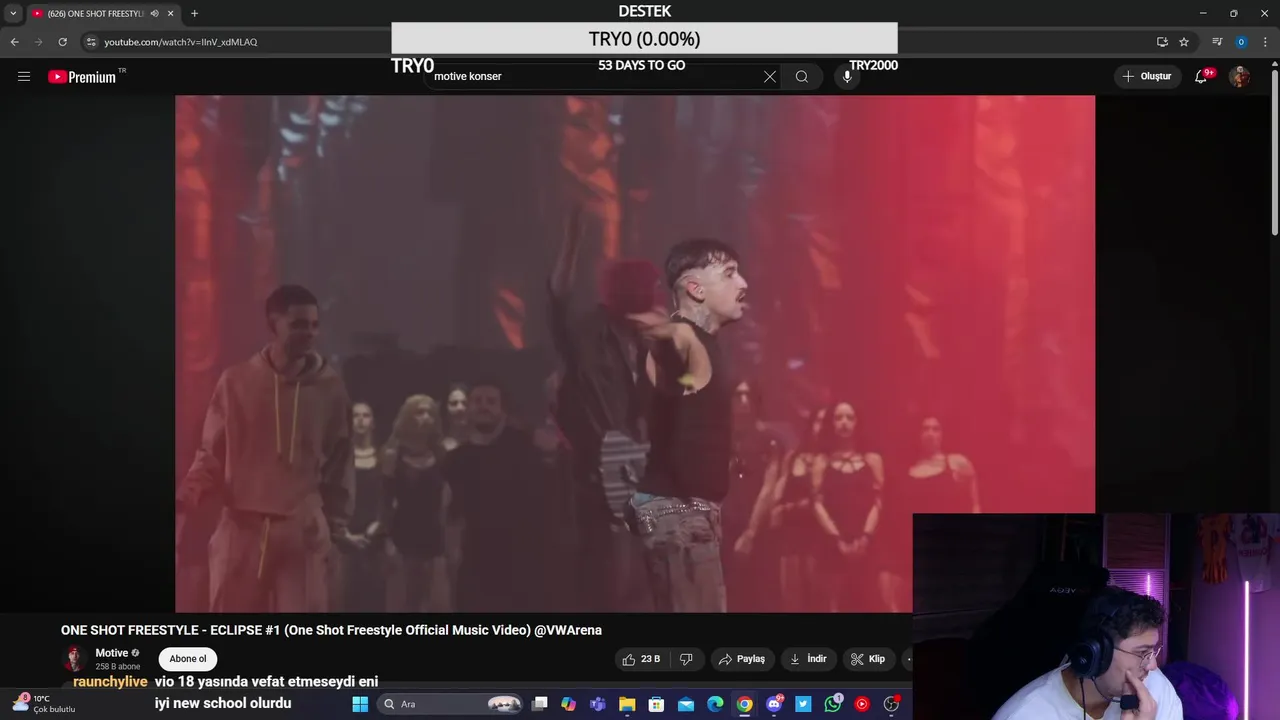Click the Abone ol subscribe button

click(188, 658)
